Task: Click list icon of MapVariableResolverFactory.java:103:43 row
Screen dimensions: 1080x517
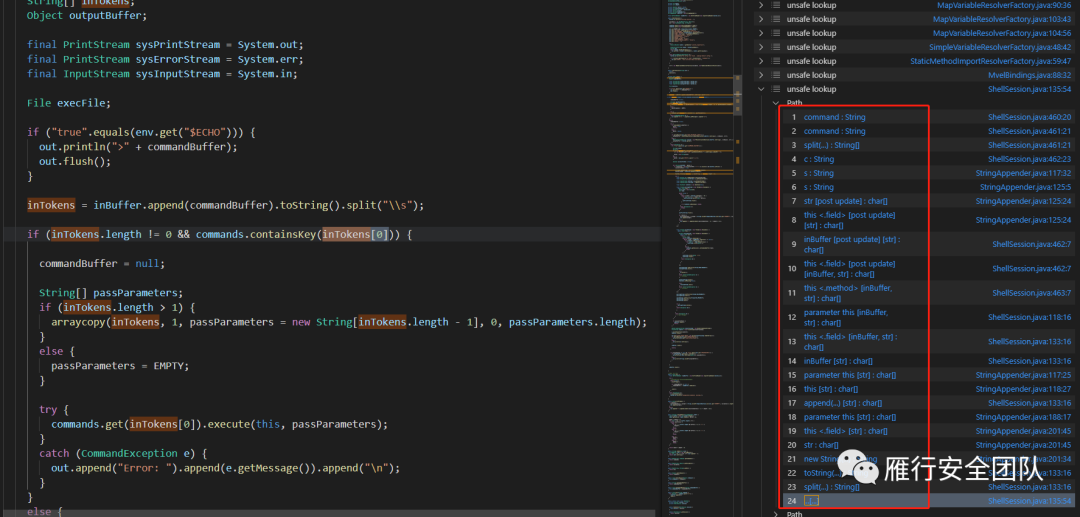Action: 776,19
